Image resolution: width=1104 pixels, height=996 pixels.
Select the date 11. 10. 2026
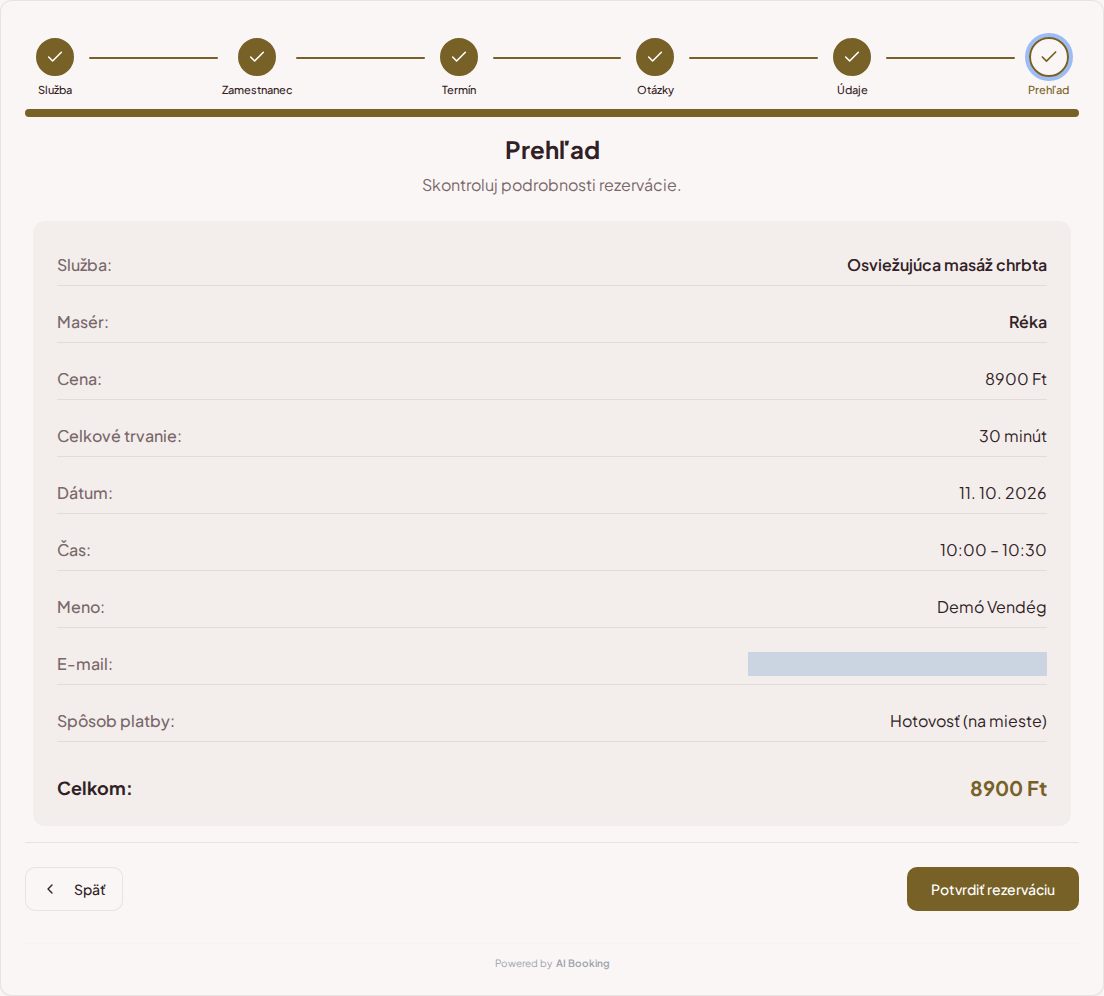pos(1003,493)
